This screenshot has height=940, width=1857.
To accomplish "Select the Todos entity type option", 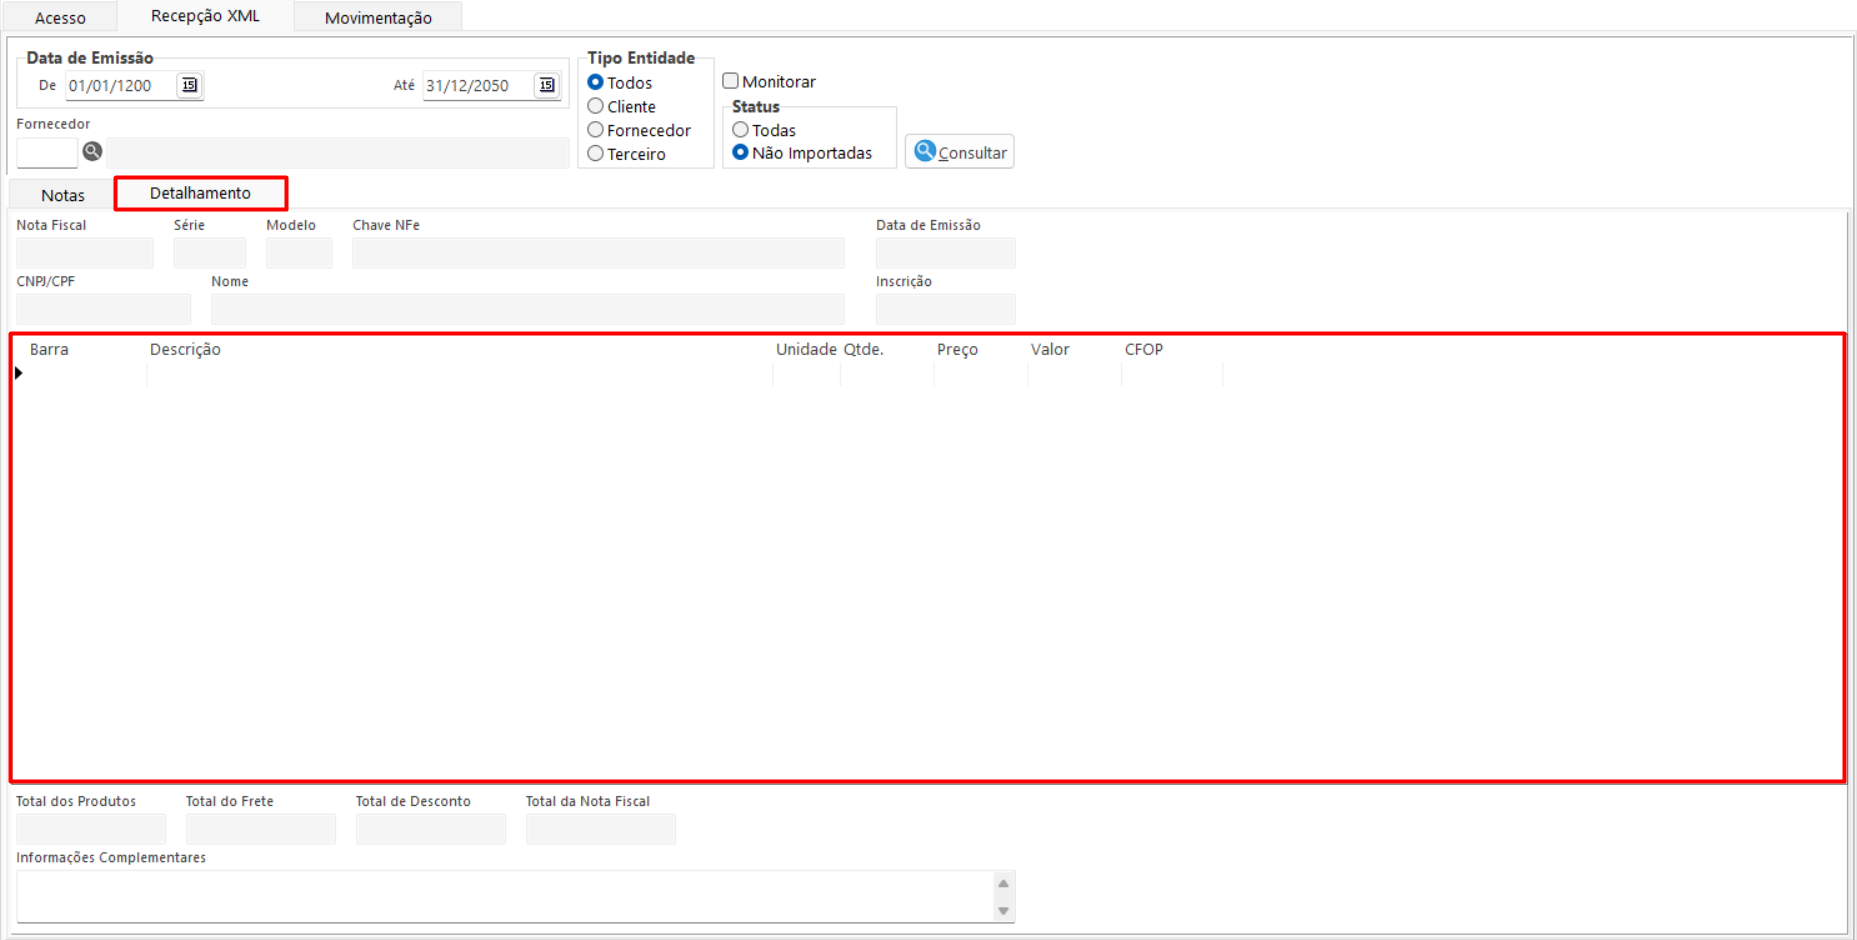I will pos(596,82).
